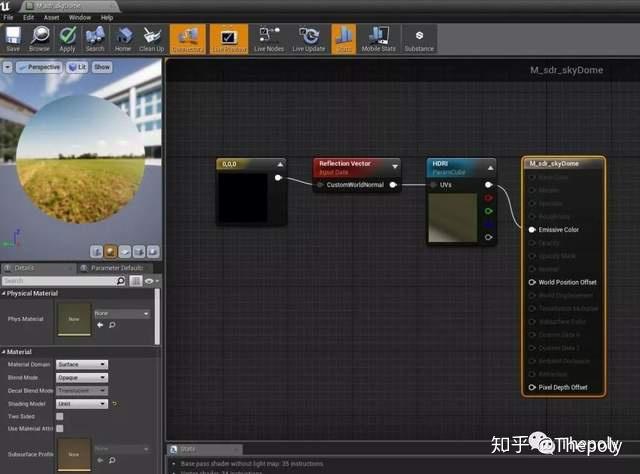Click the HDRI node alpha output pin
The height and width of the screenshot is (474, 640).
[x=488, y=237]
